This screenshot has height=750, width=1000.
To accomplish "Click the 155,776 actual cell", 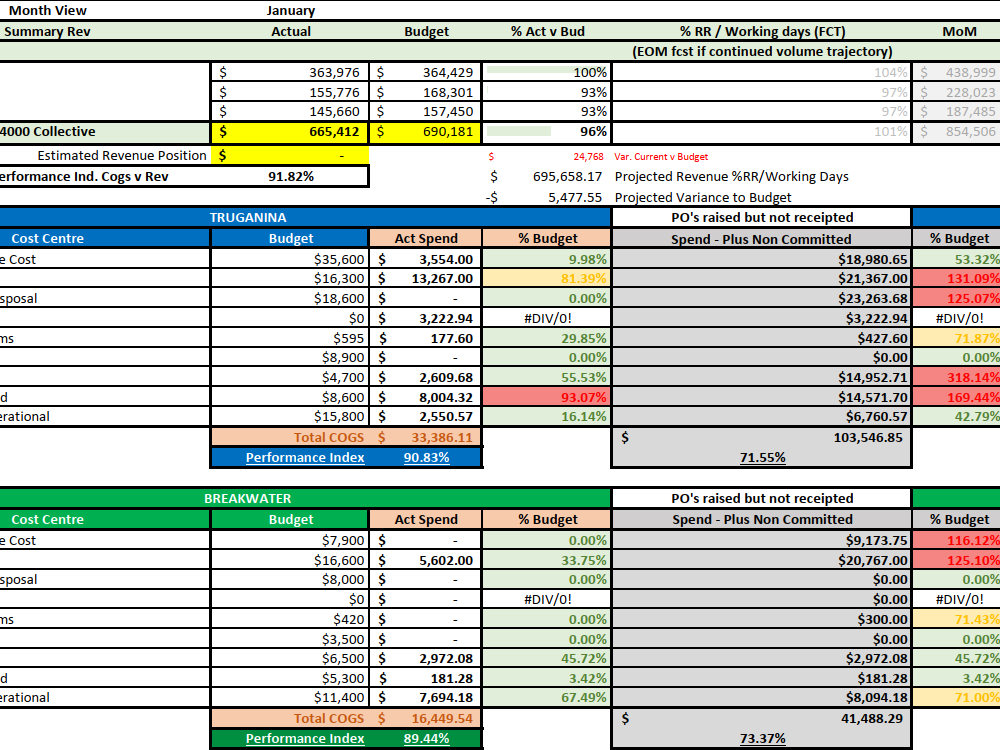I will click(x=290, y=92).
